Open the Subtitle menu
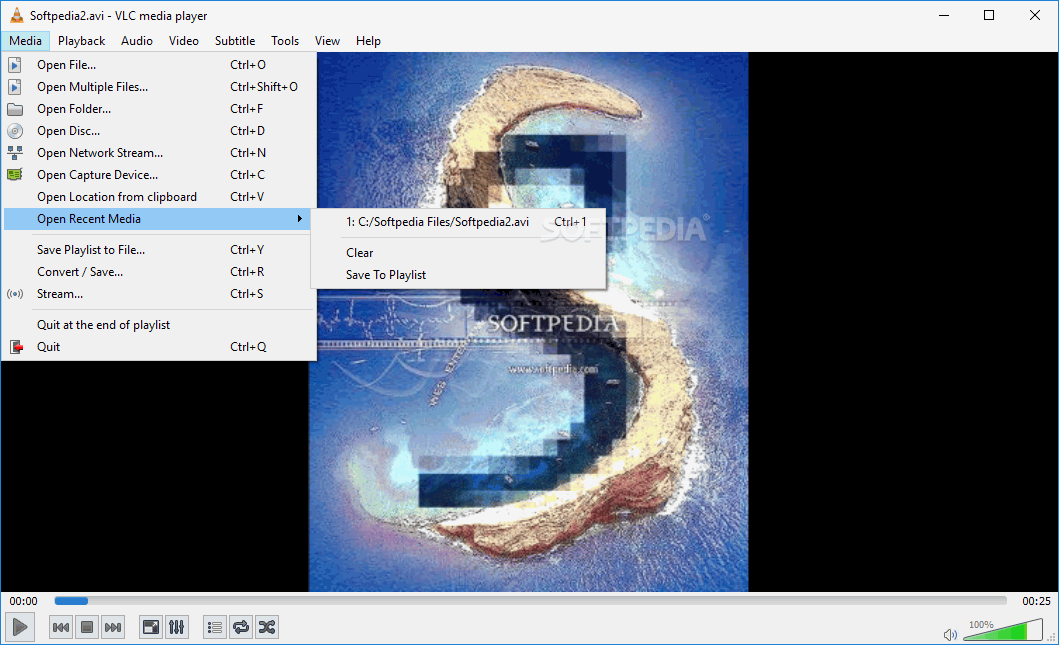Viewport: 1059px width, 645px height. pos(235,41)
